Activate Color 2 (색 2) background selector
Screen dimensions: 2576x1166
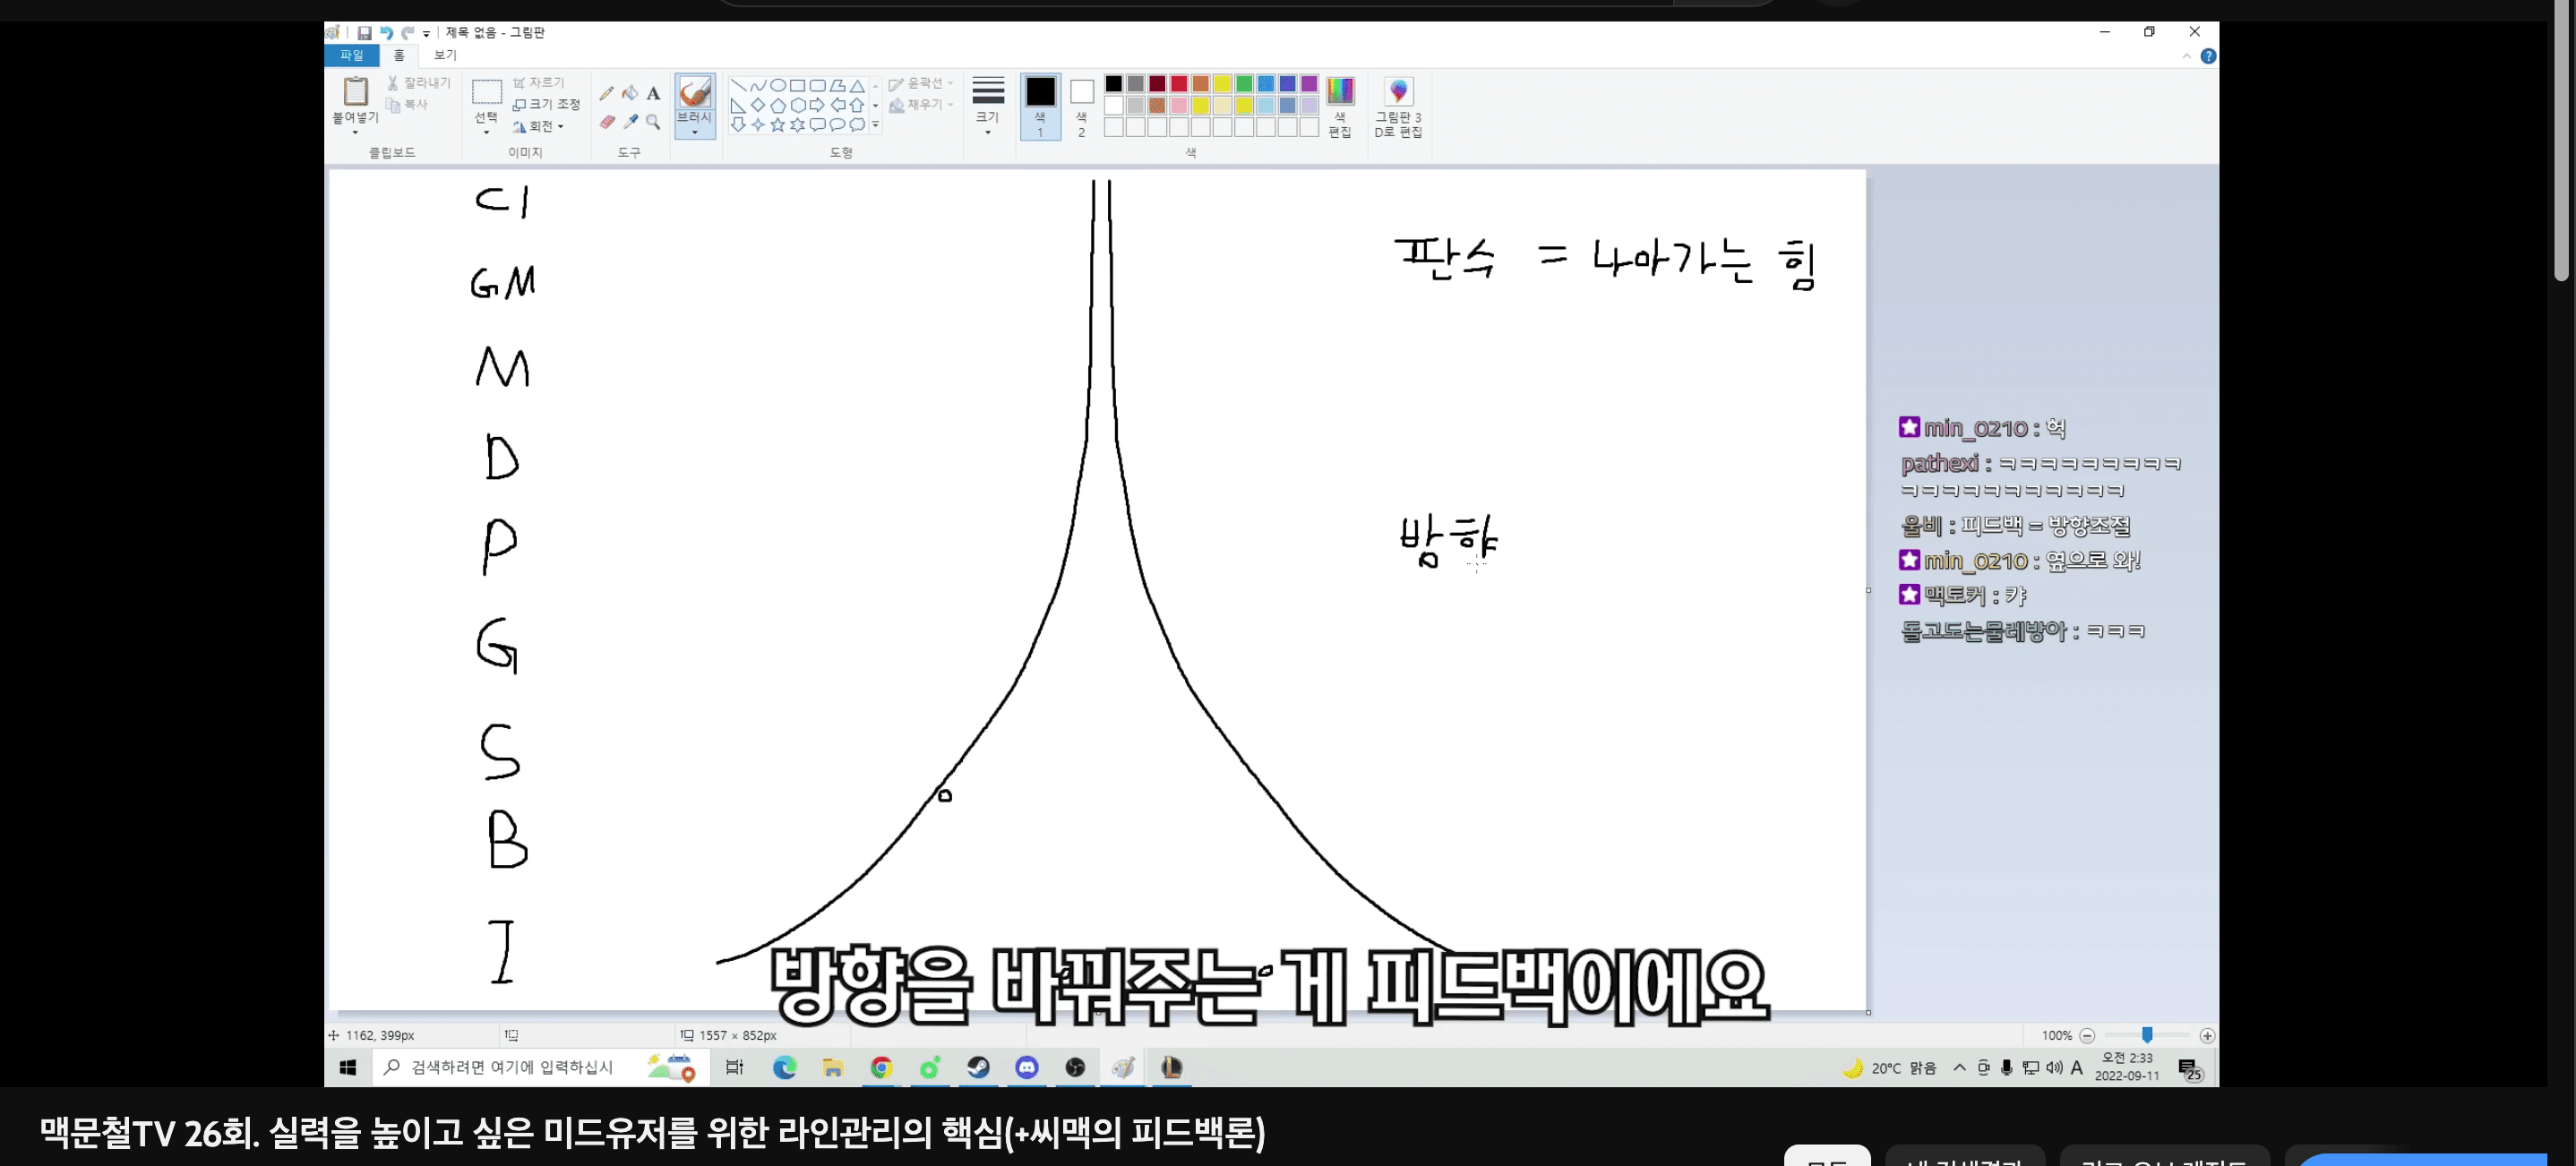click(x=1081, y=106)
